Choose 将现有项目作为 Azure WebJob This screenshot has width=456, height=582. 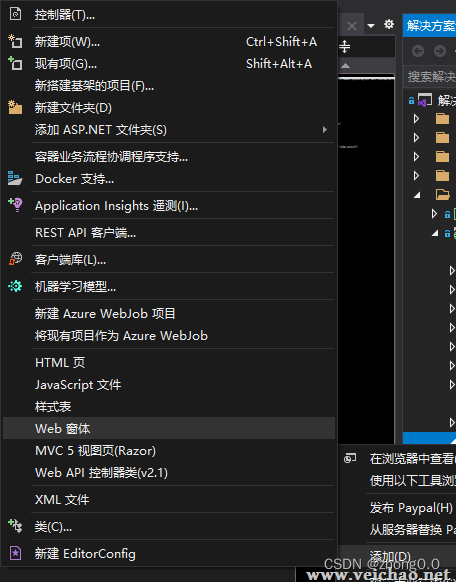(x=169, y=336)
